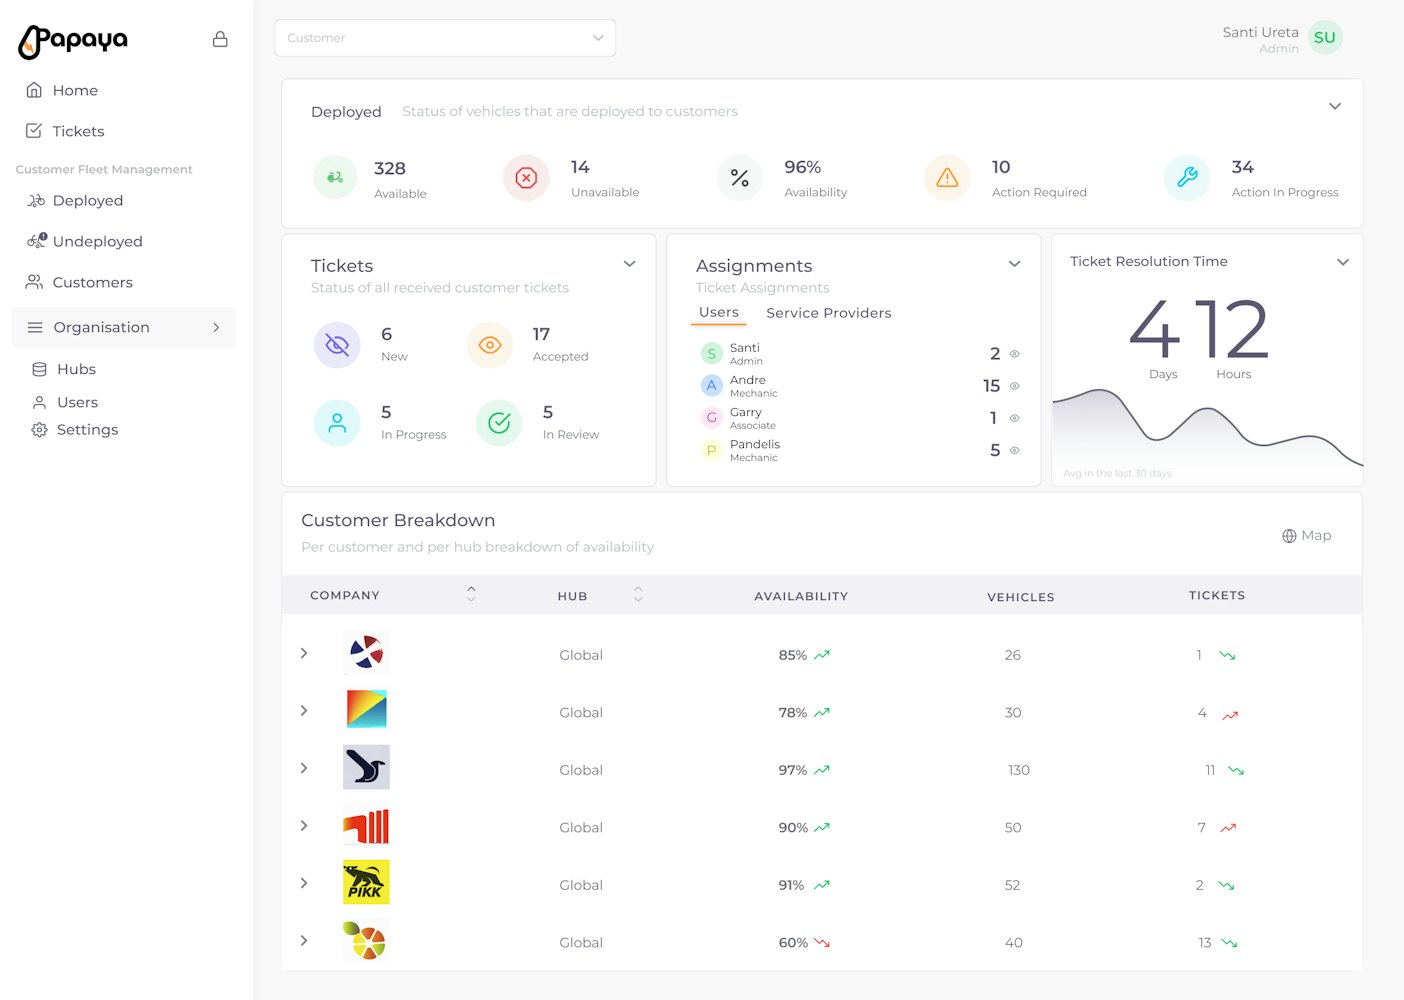Viewport: 1404px width, 1000px height.
Task: Sort table by Company column
Action: tap(471, 594)
